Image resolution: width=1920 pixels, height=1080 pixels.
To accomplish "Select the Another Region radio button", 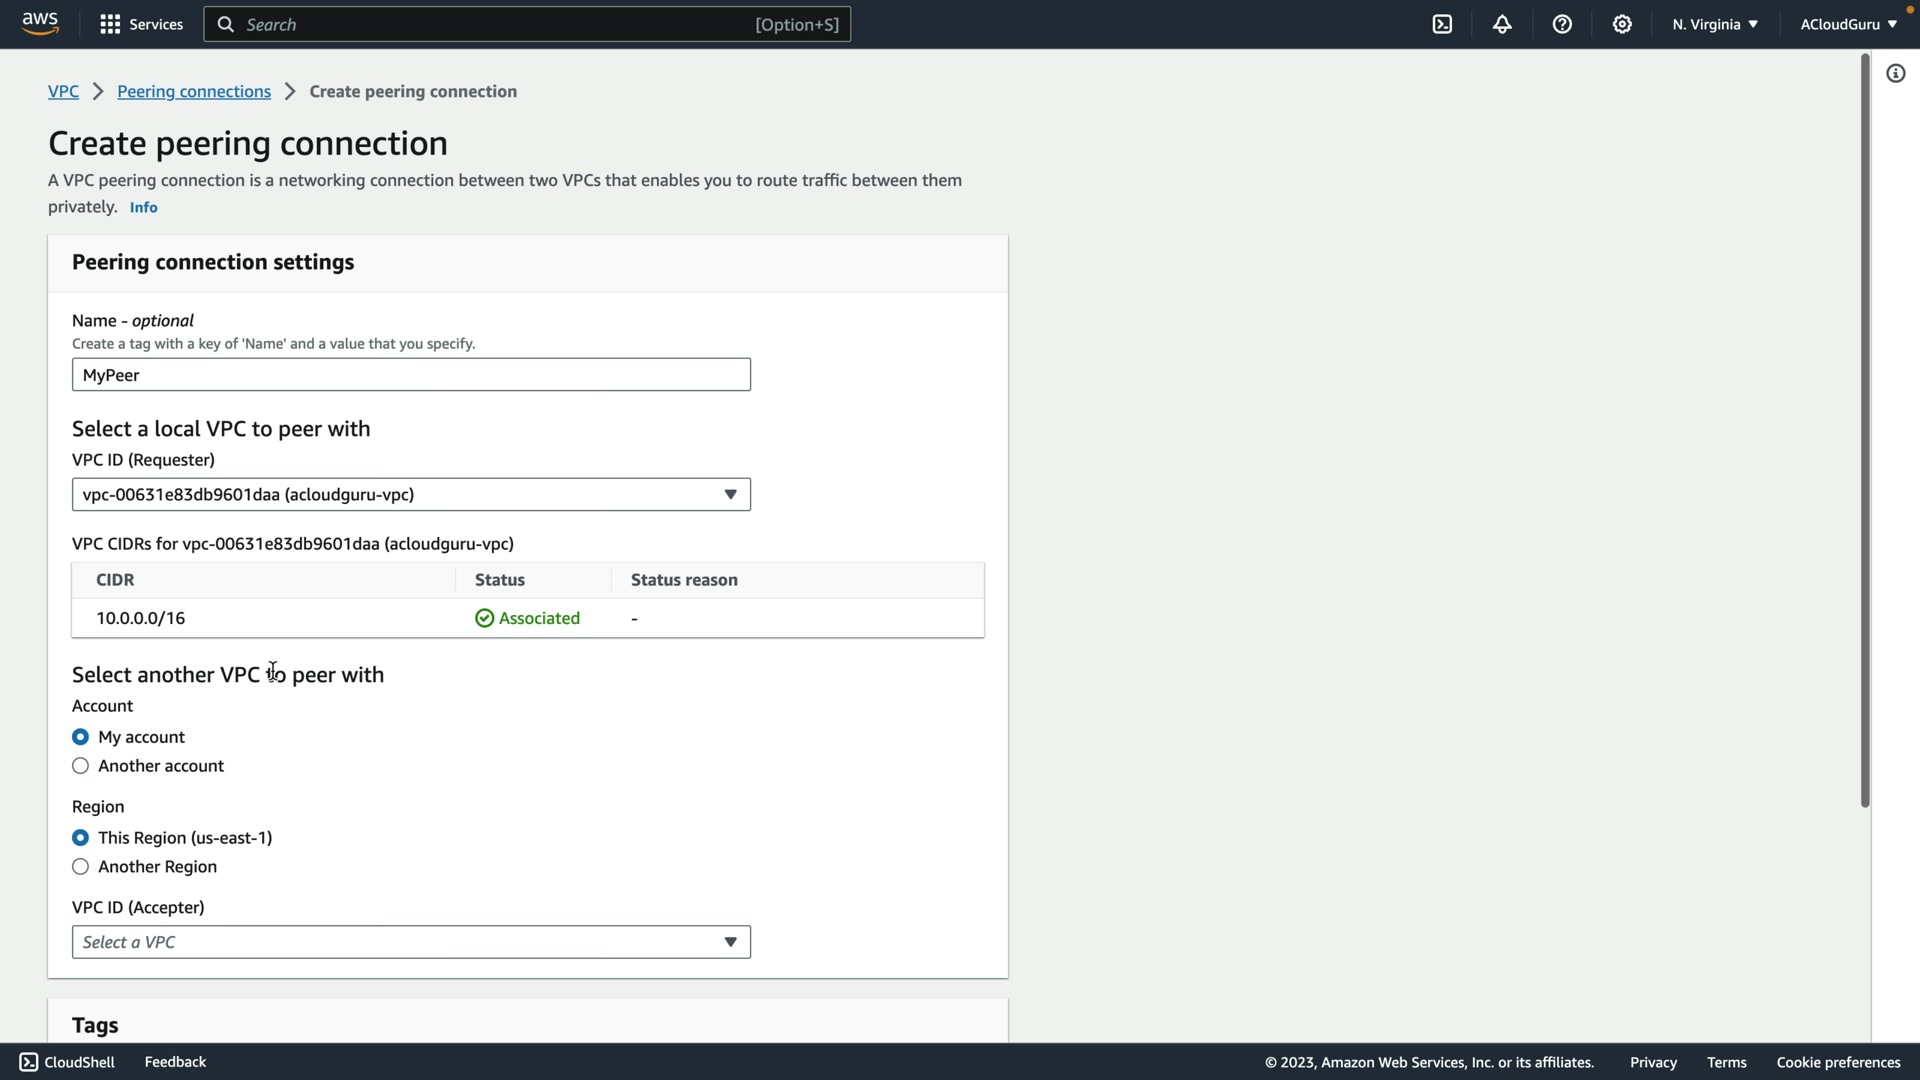I will (81, 867).
